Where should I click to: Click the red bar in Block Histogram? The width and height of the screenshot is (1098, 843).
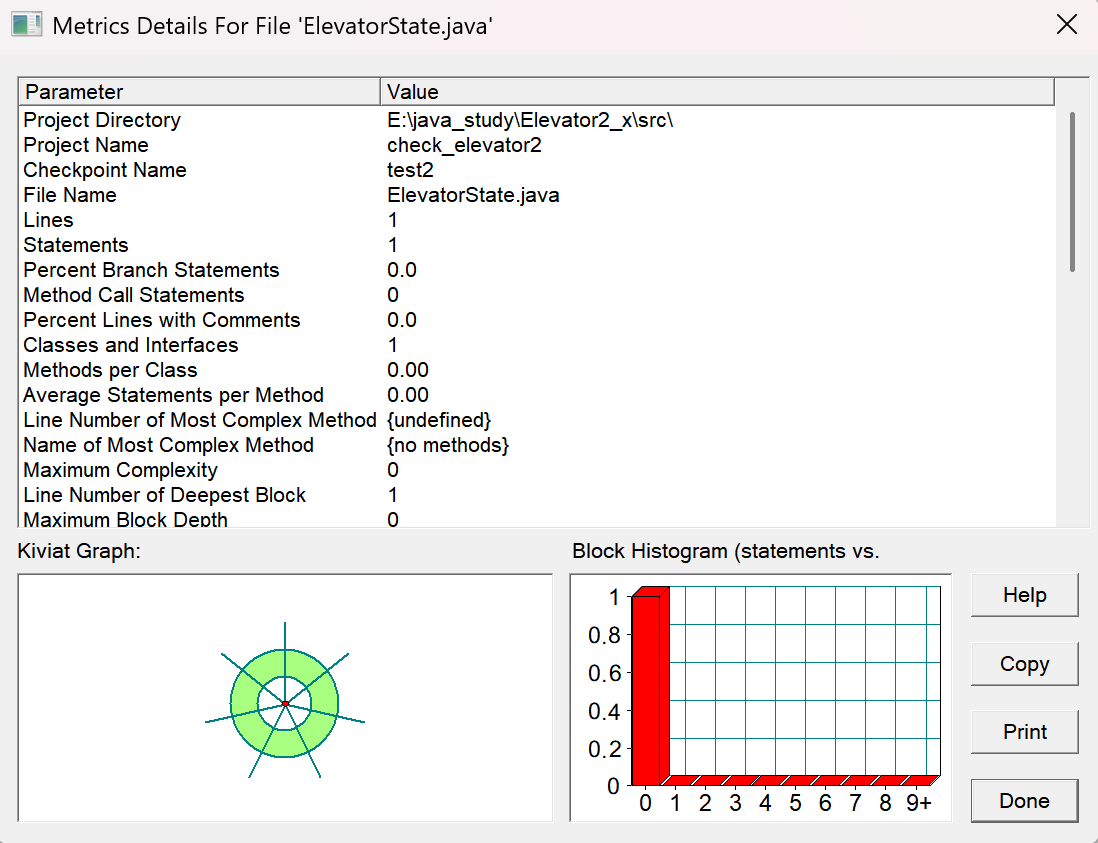tap(650, 688)
